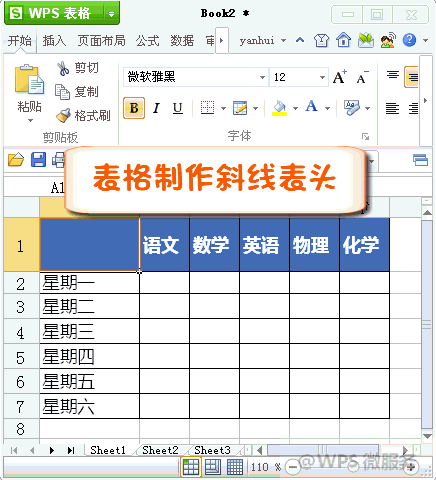Click the skin shirt icon
Screen dimensions: 436x480
pos(321,40)
